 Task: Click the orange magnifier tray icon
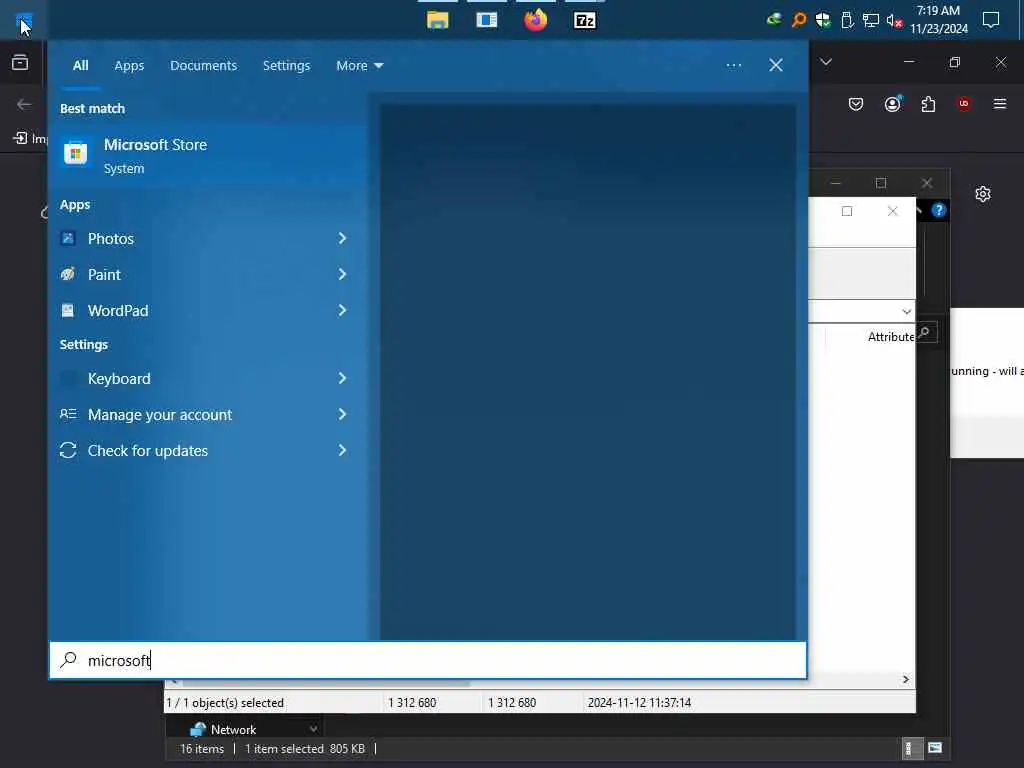point(799,20)
